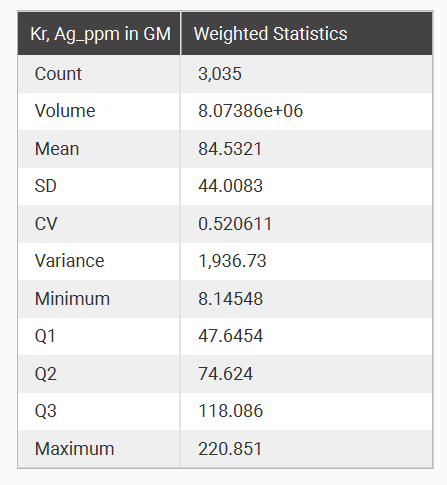Click the Weighted Statistics column header
The height and width of the screenshot is (485, 447).
270,34
